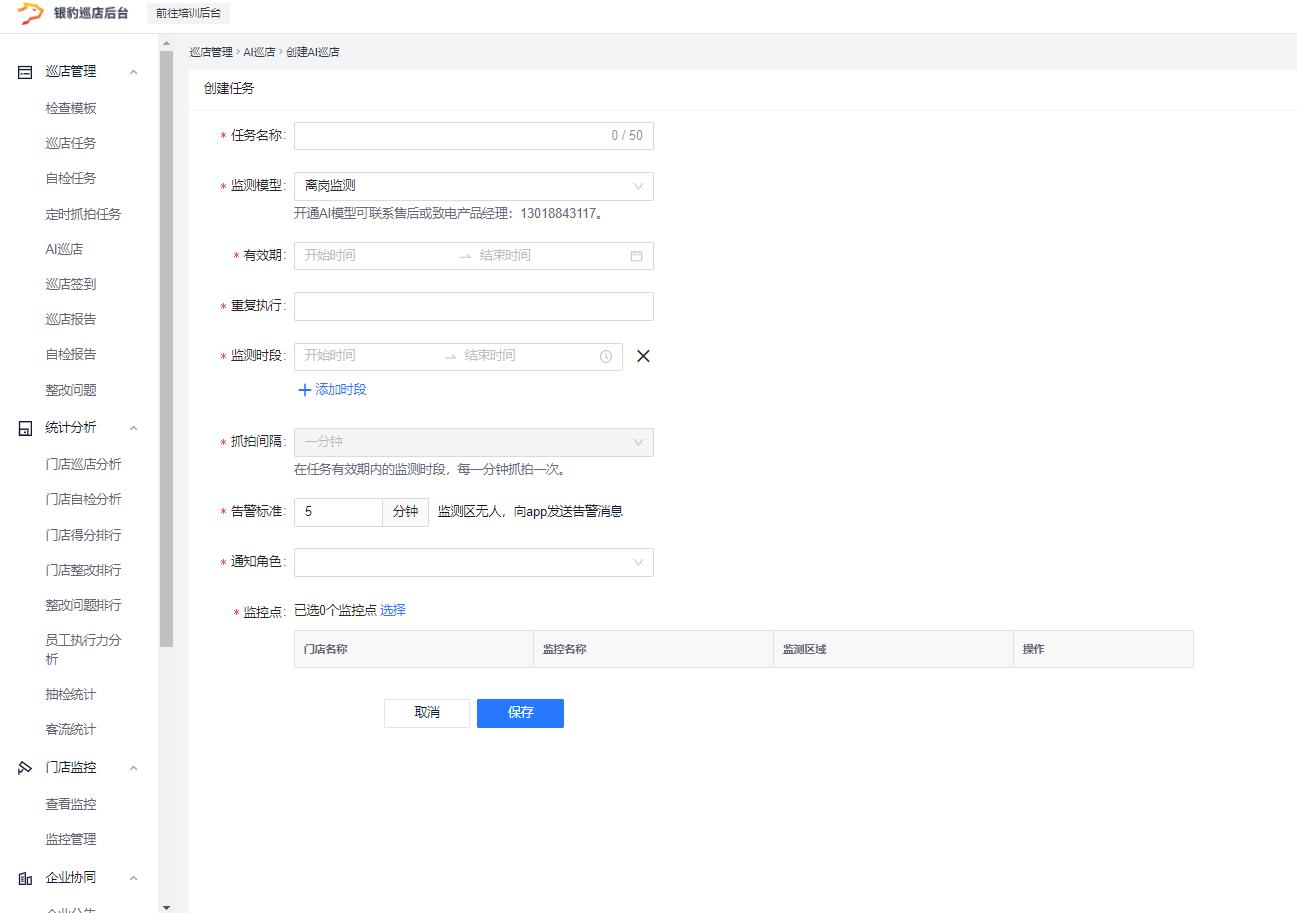Collapse the 门店监控 menu chevron

click(x=134, y=768)
